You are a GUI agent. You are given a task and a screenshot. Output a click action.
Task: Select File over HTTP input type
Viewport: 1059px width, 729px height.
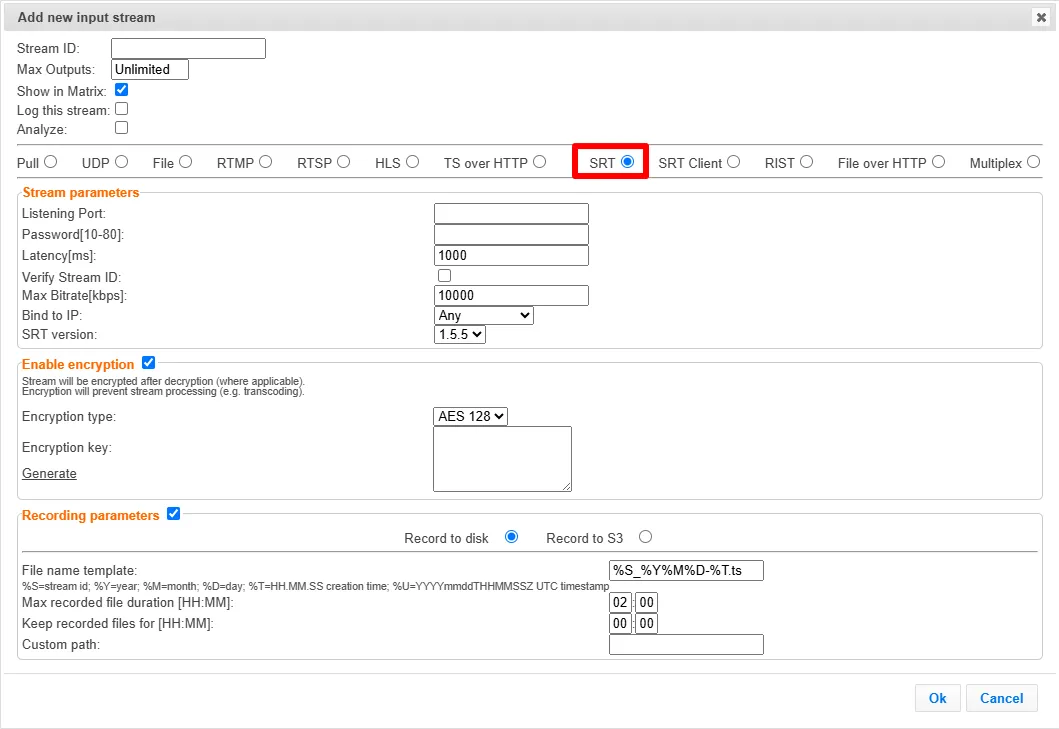(x=939, y=162)
